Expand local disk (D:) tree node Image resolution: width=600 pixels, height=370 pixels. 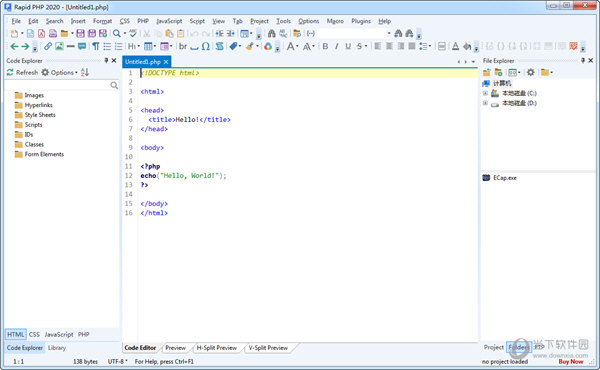point(485,103)
